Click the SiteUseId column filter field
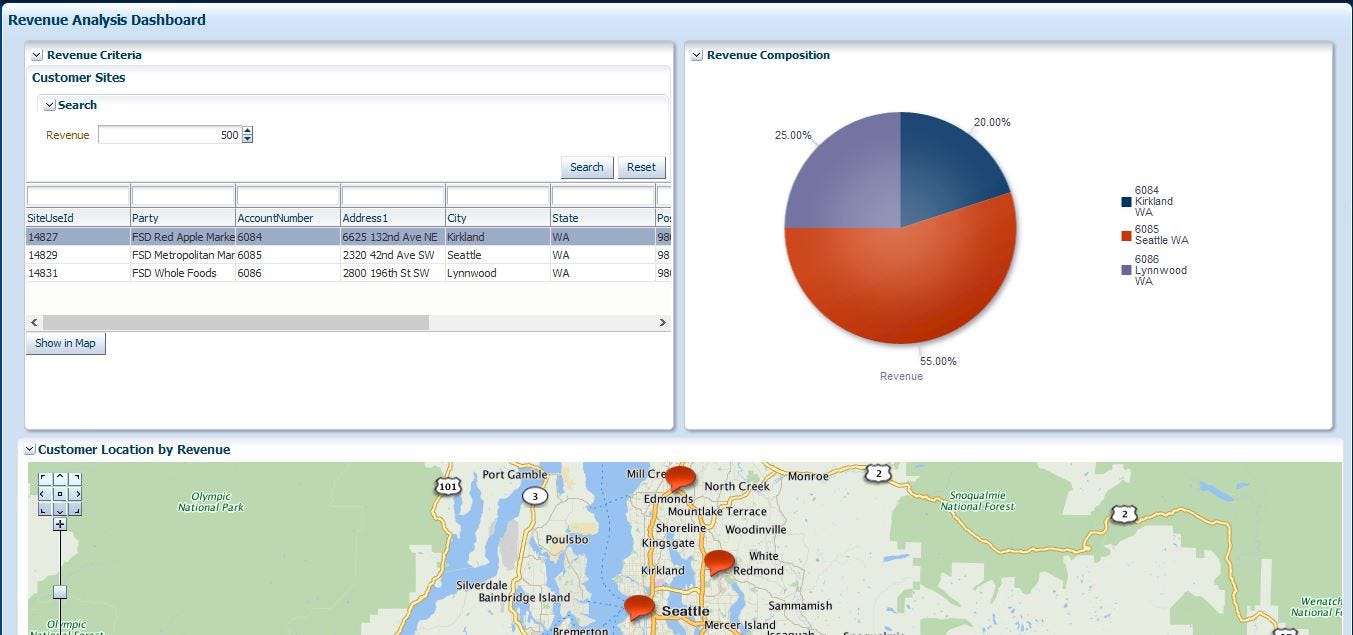Screen dimensions: 1353x635 coord(78,195)
